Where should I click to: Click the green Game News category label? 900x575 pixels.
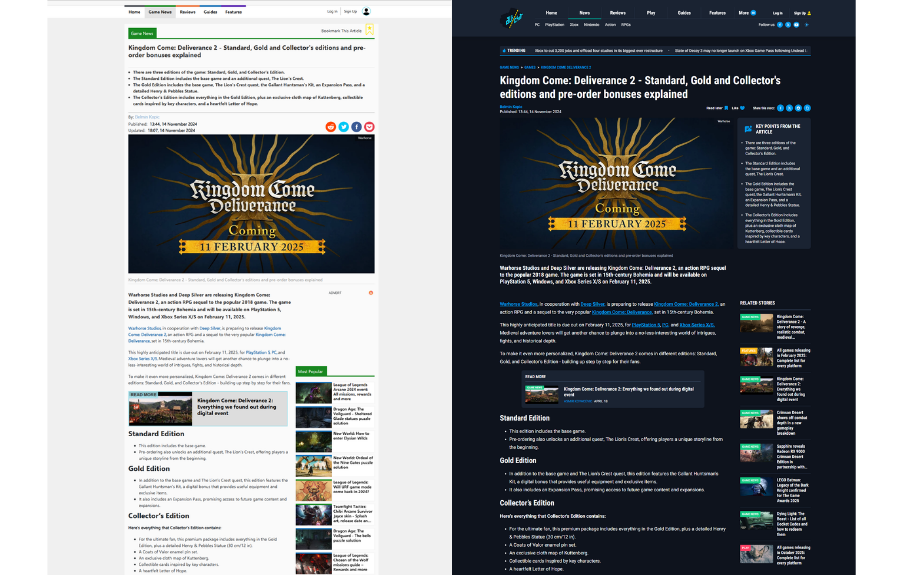[x=142, y=33]
